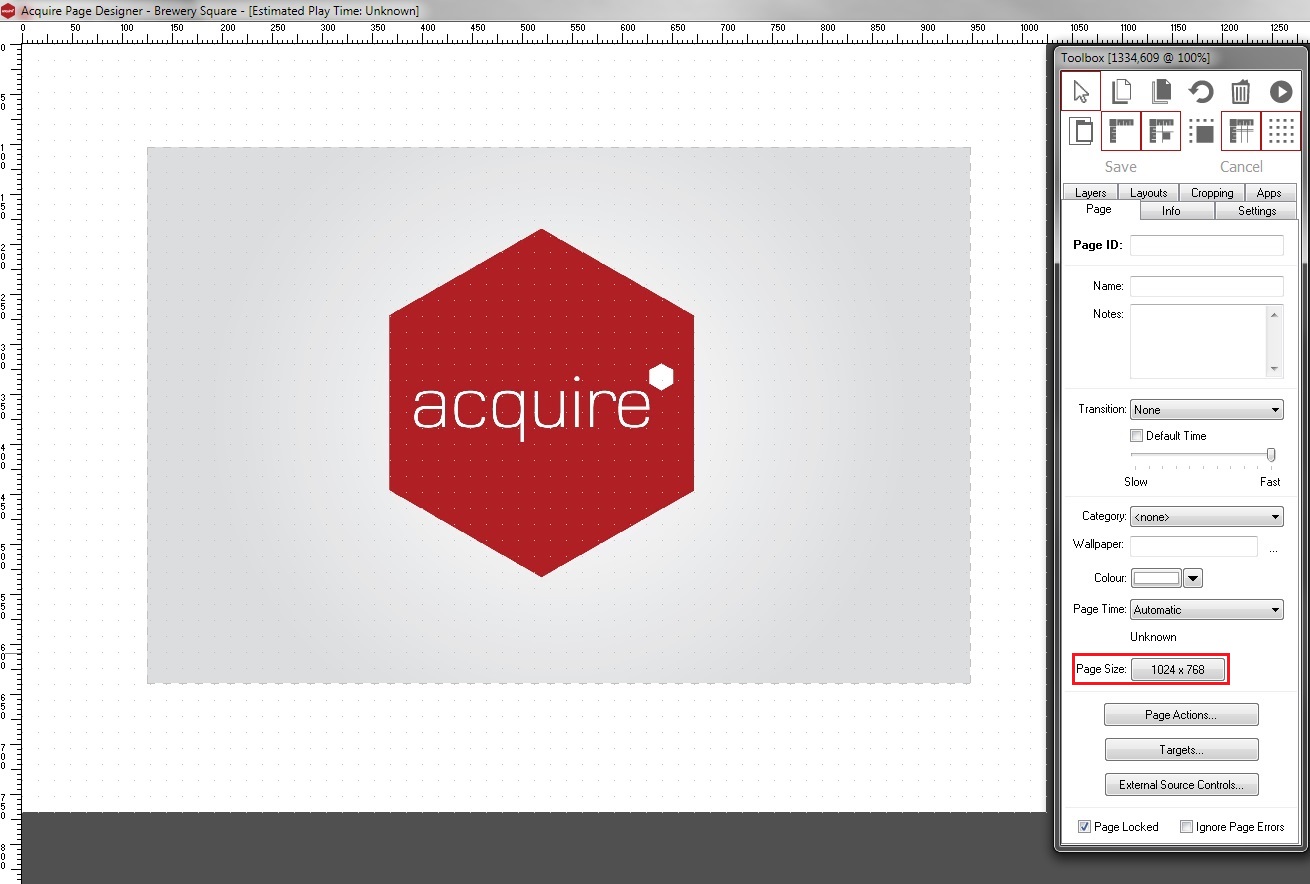Toggle the dotted grid icon

coord(1281,131)
